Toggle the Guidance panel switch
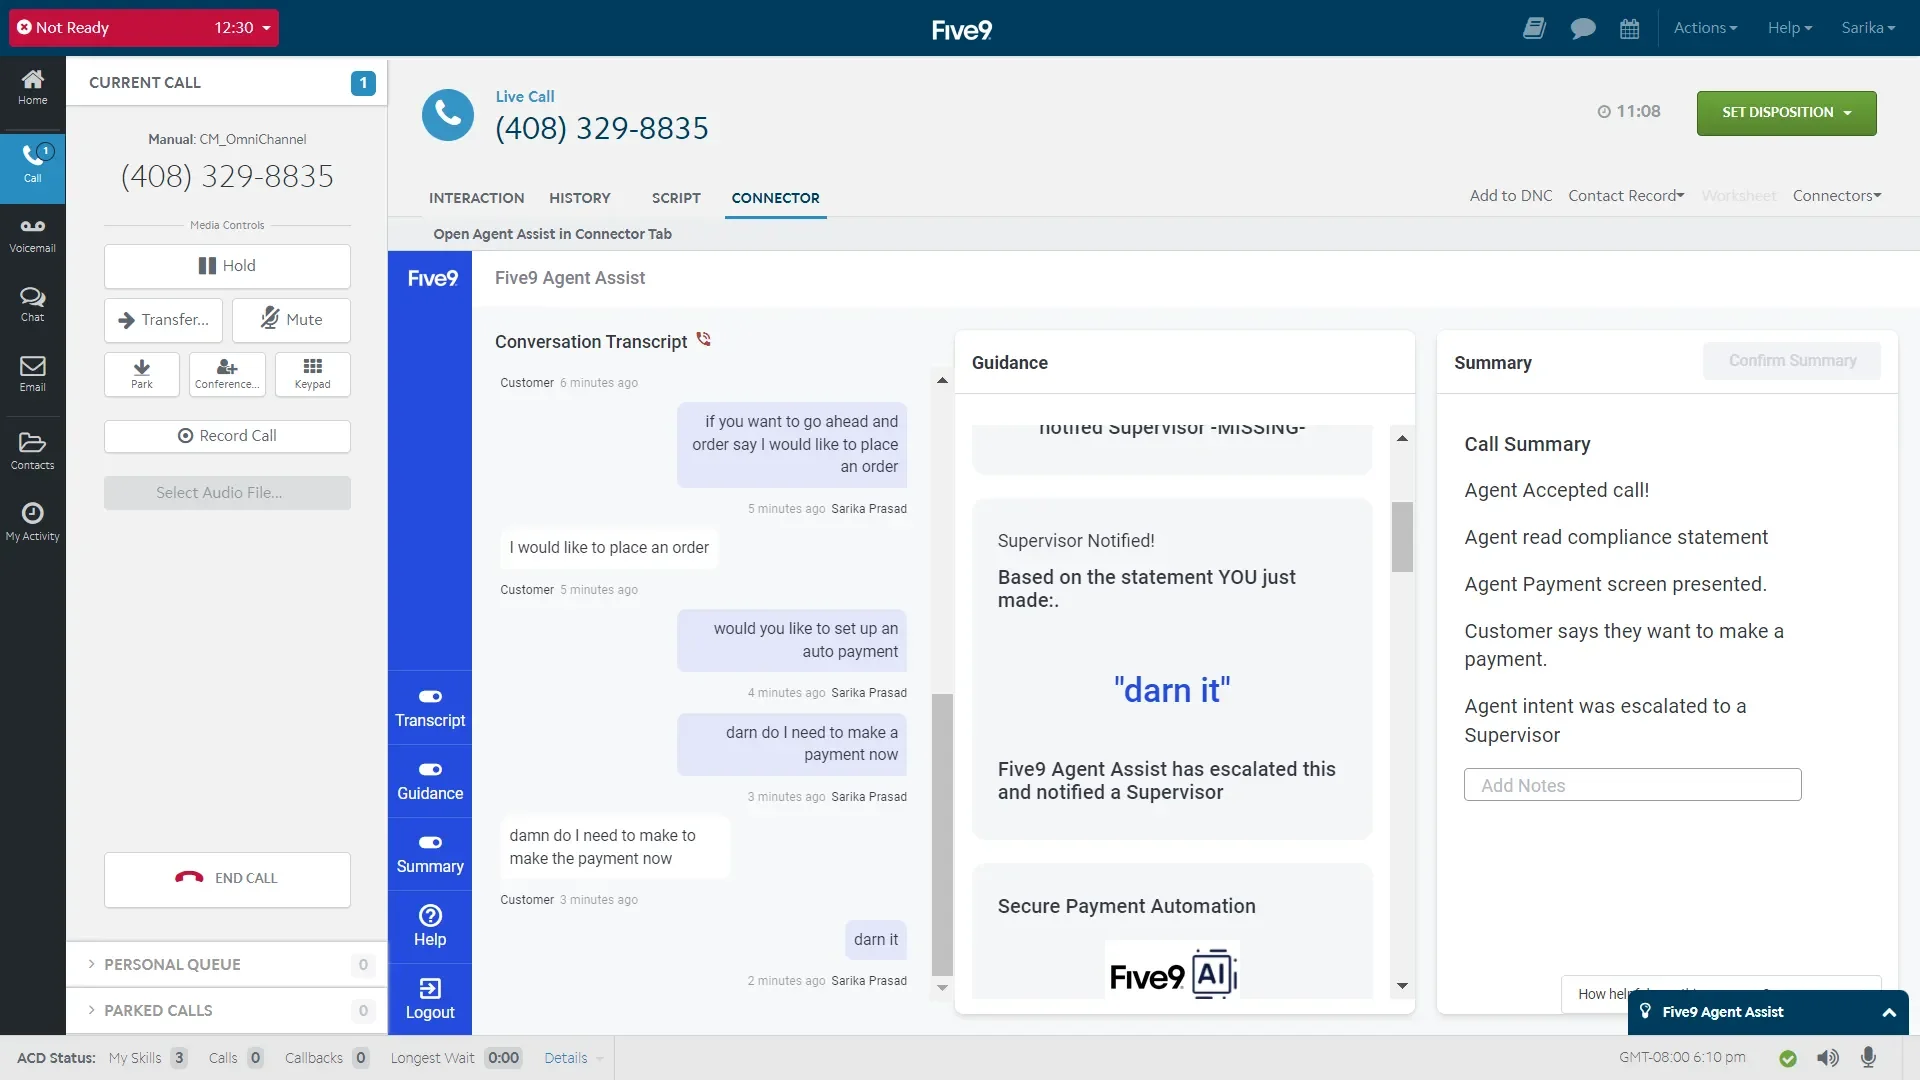Screen dimensions: 1920x1080 tap(430, 769)
